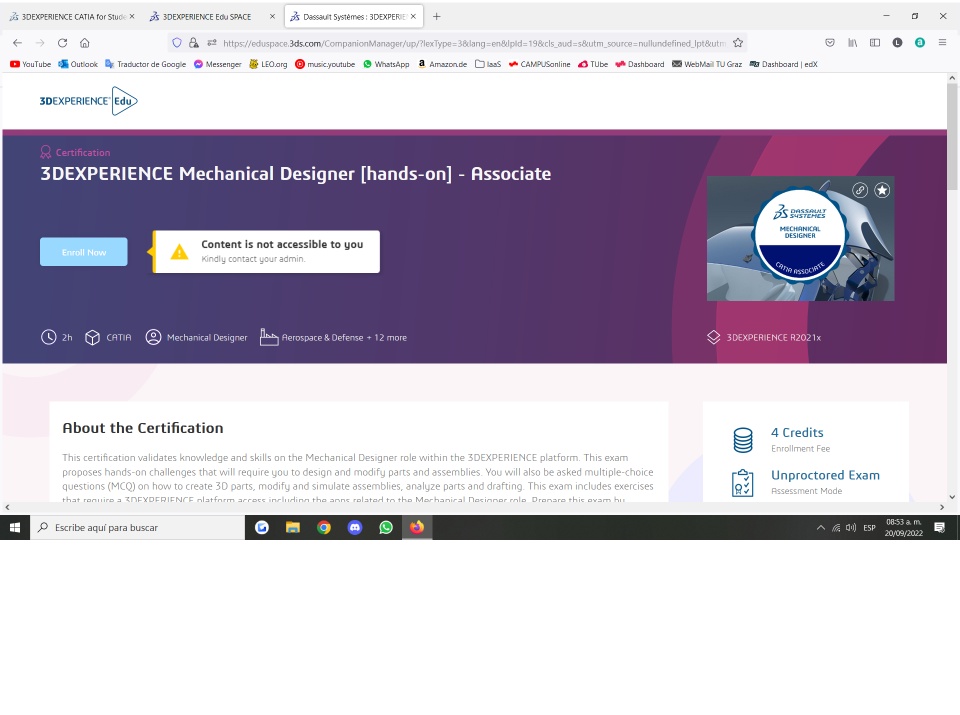Show hidden system tray icons

(820, 528)
